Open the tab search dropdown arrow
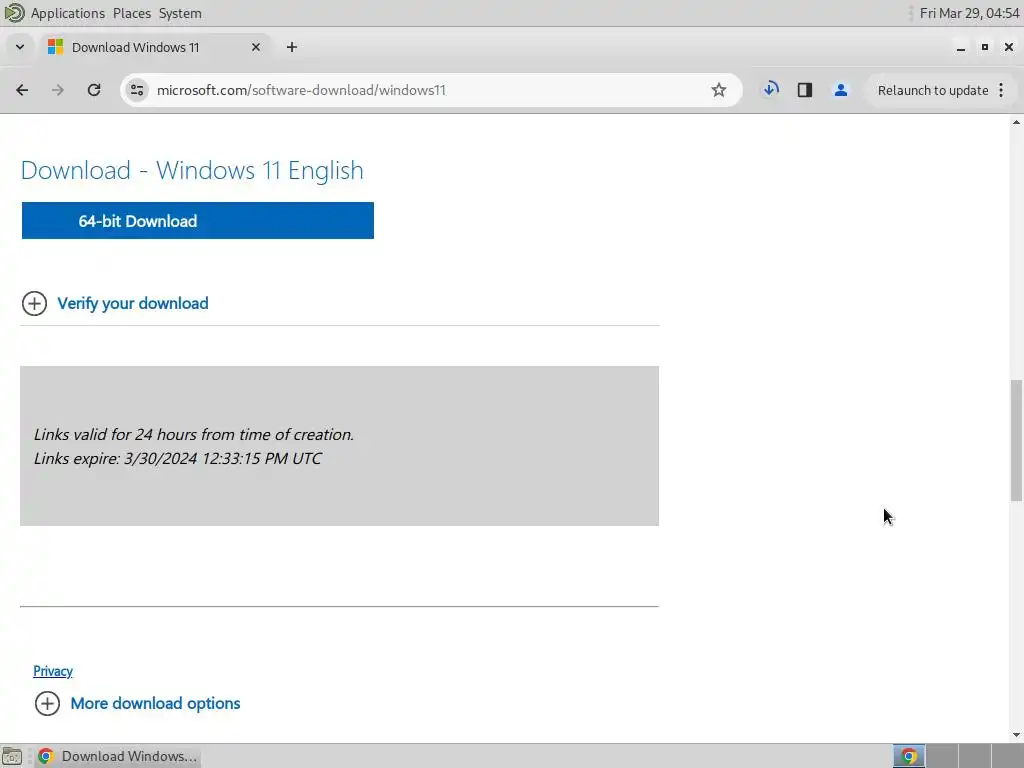The width and height of the screenshot is (1024, 768). 20,47
